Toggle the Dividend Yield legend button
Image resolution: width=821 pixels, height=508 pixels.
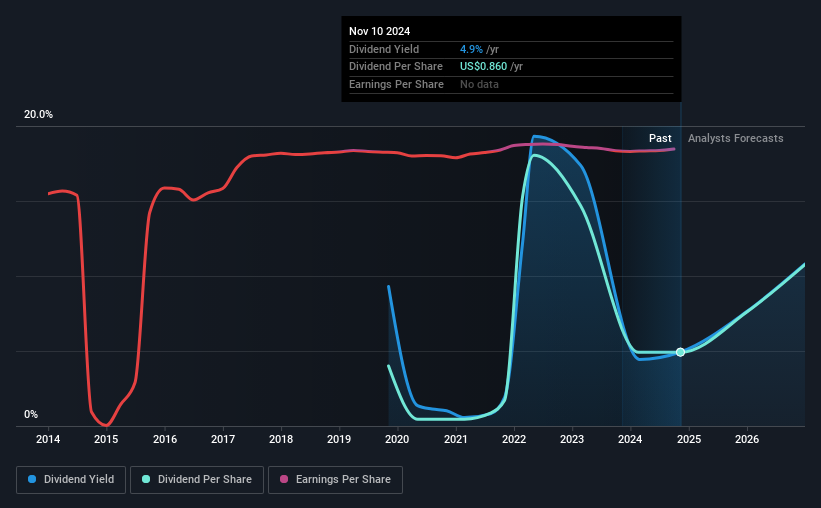point(71,480)
